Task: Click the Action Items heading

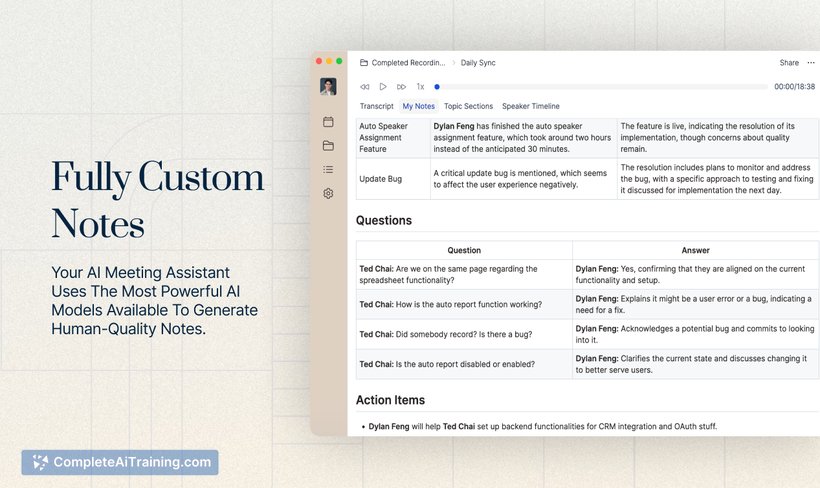Action: pos(390,400)
